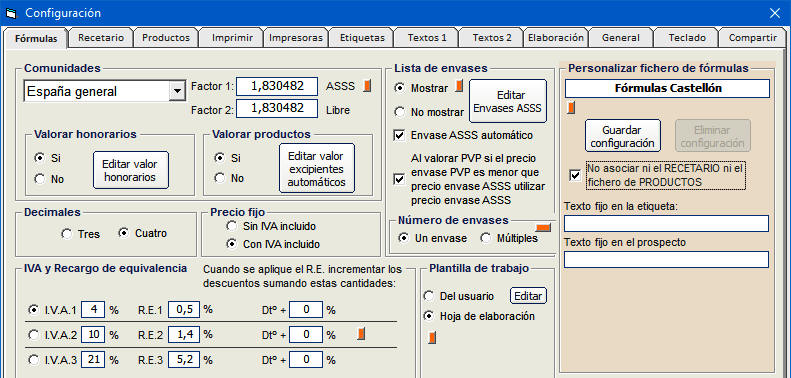Click orange marker below Hoja de elaboración
The height and width of the screenshot is (378, 791).
432,338
